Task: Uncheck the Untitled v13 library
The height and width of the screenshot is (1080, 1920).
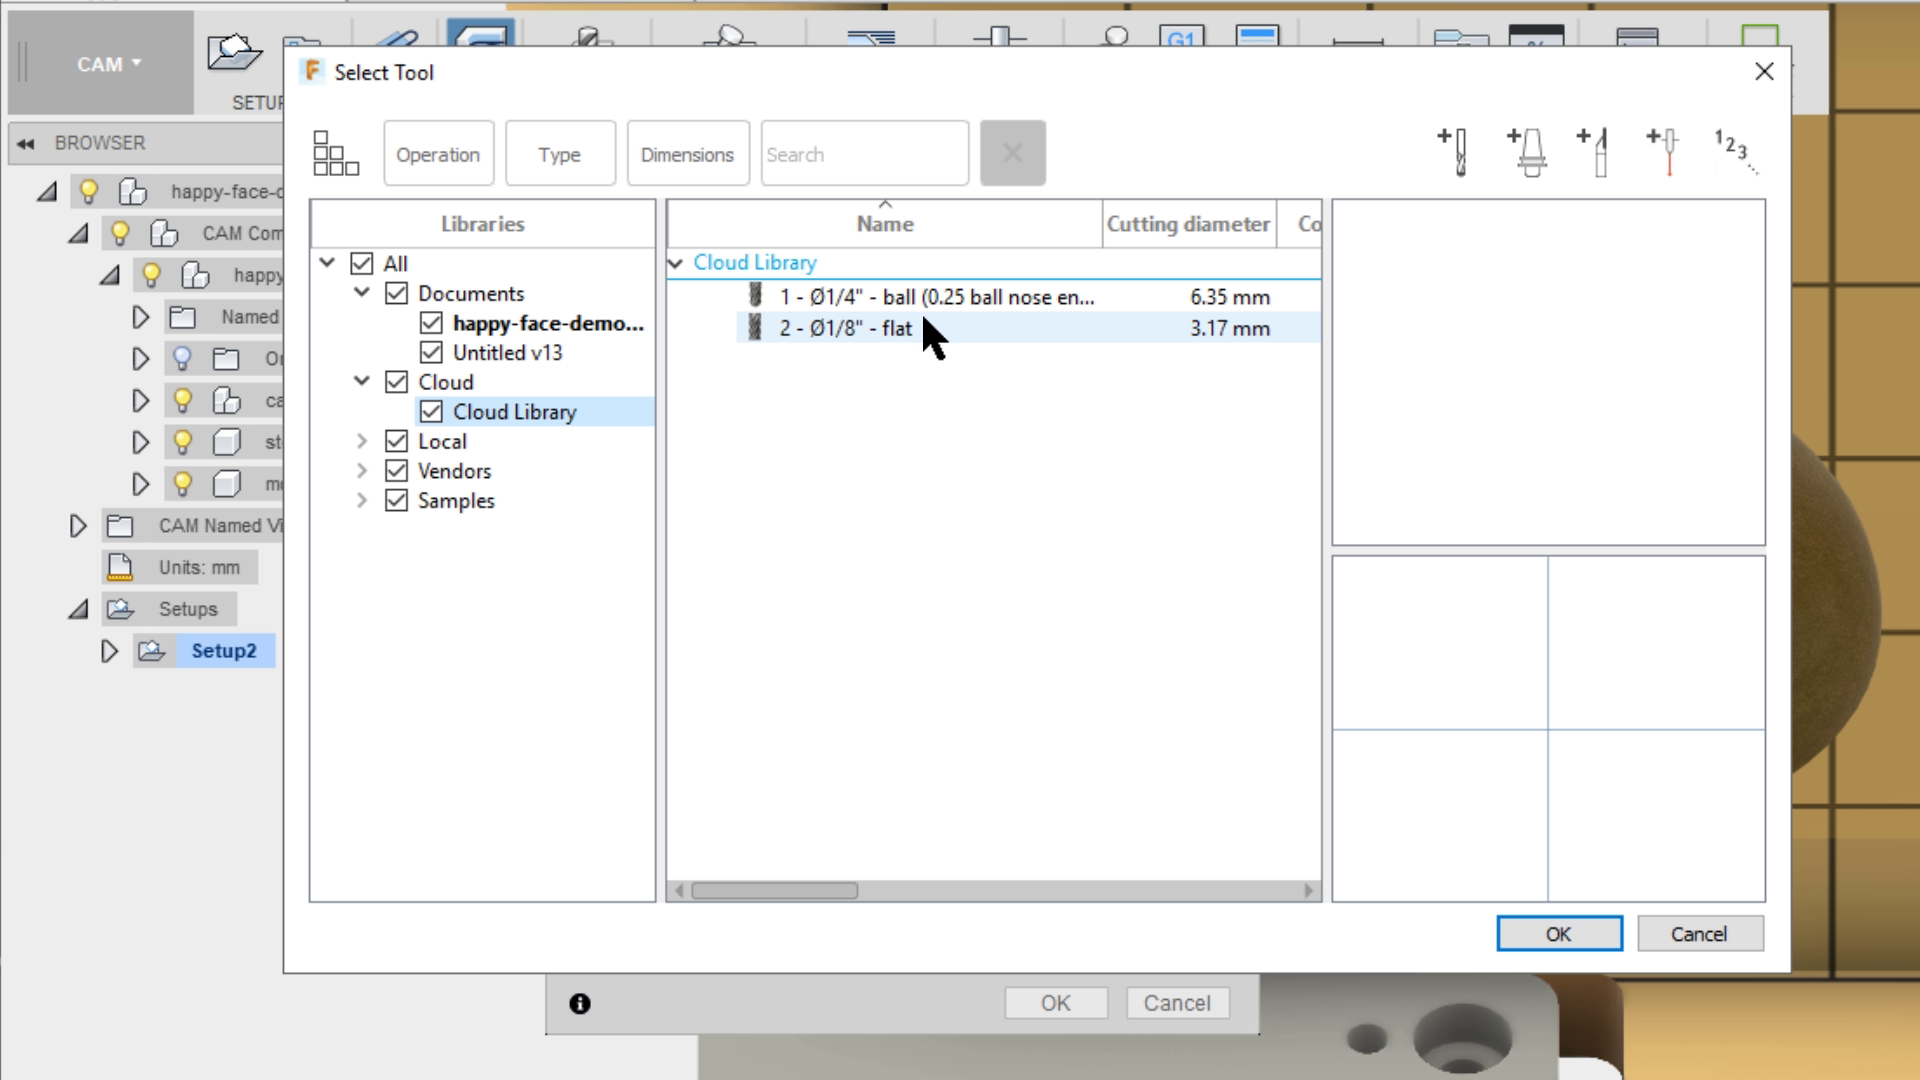Action: (x=431, y=352)
